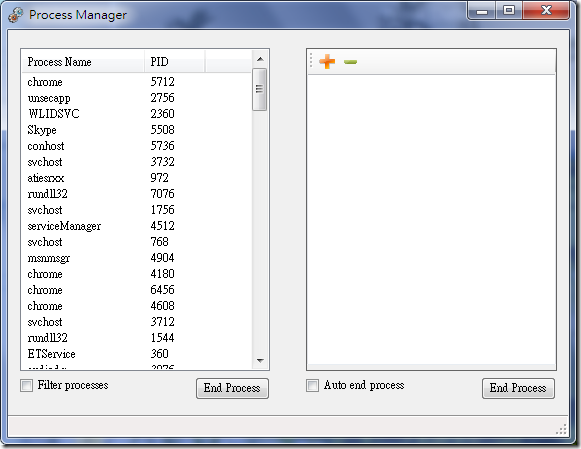
Task: Select the svchost row with PID 1756
Action: click(x=137, y=210)
